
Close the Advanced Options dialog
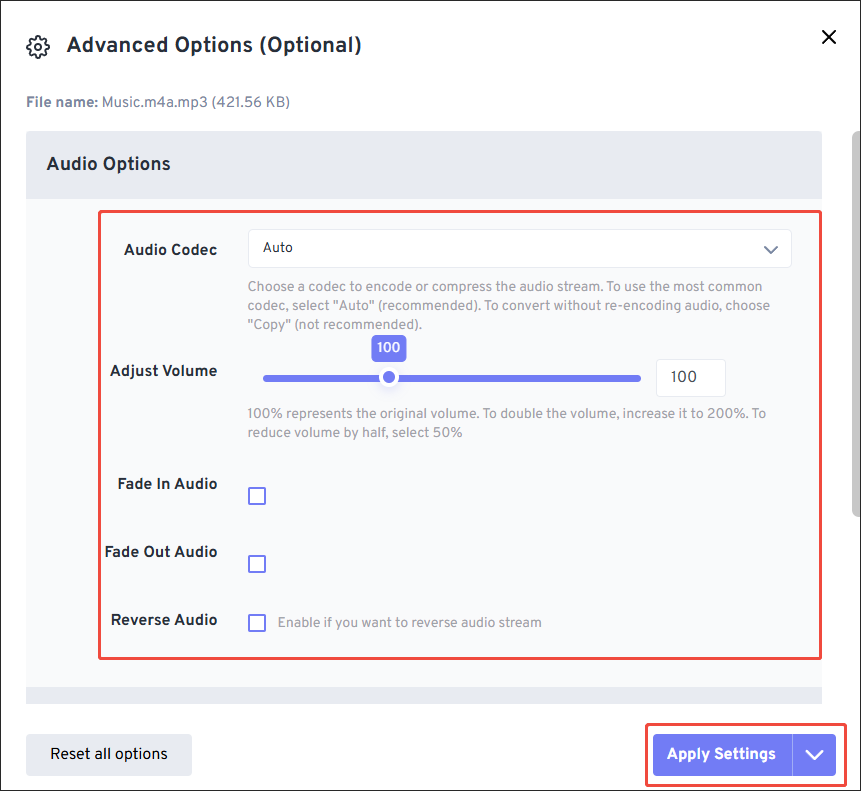(828, 37)
